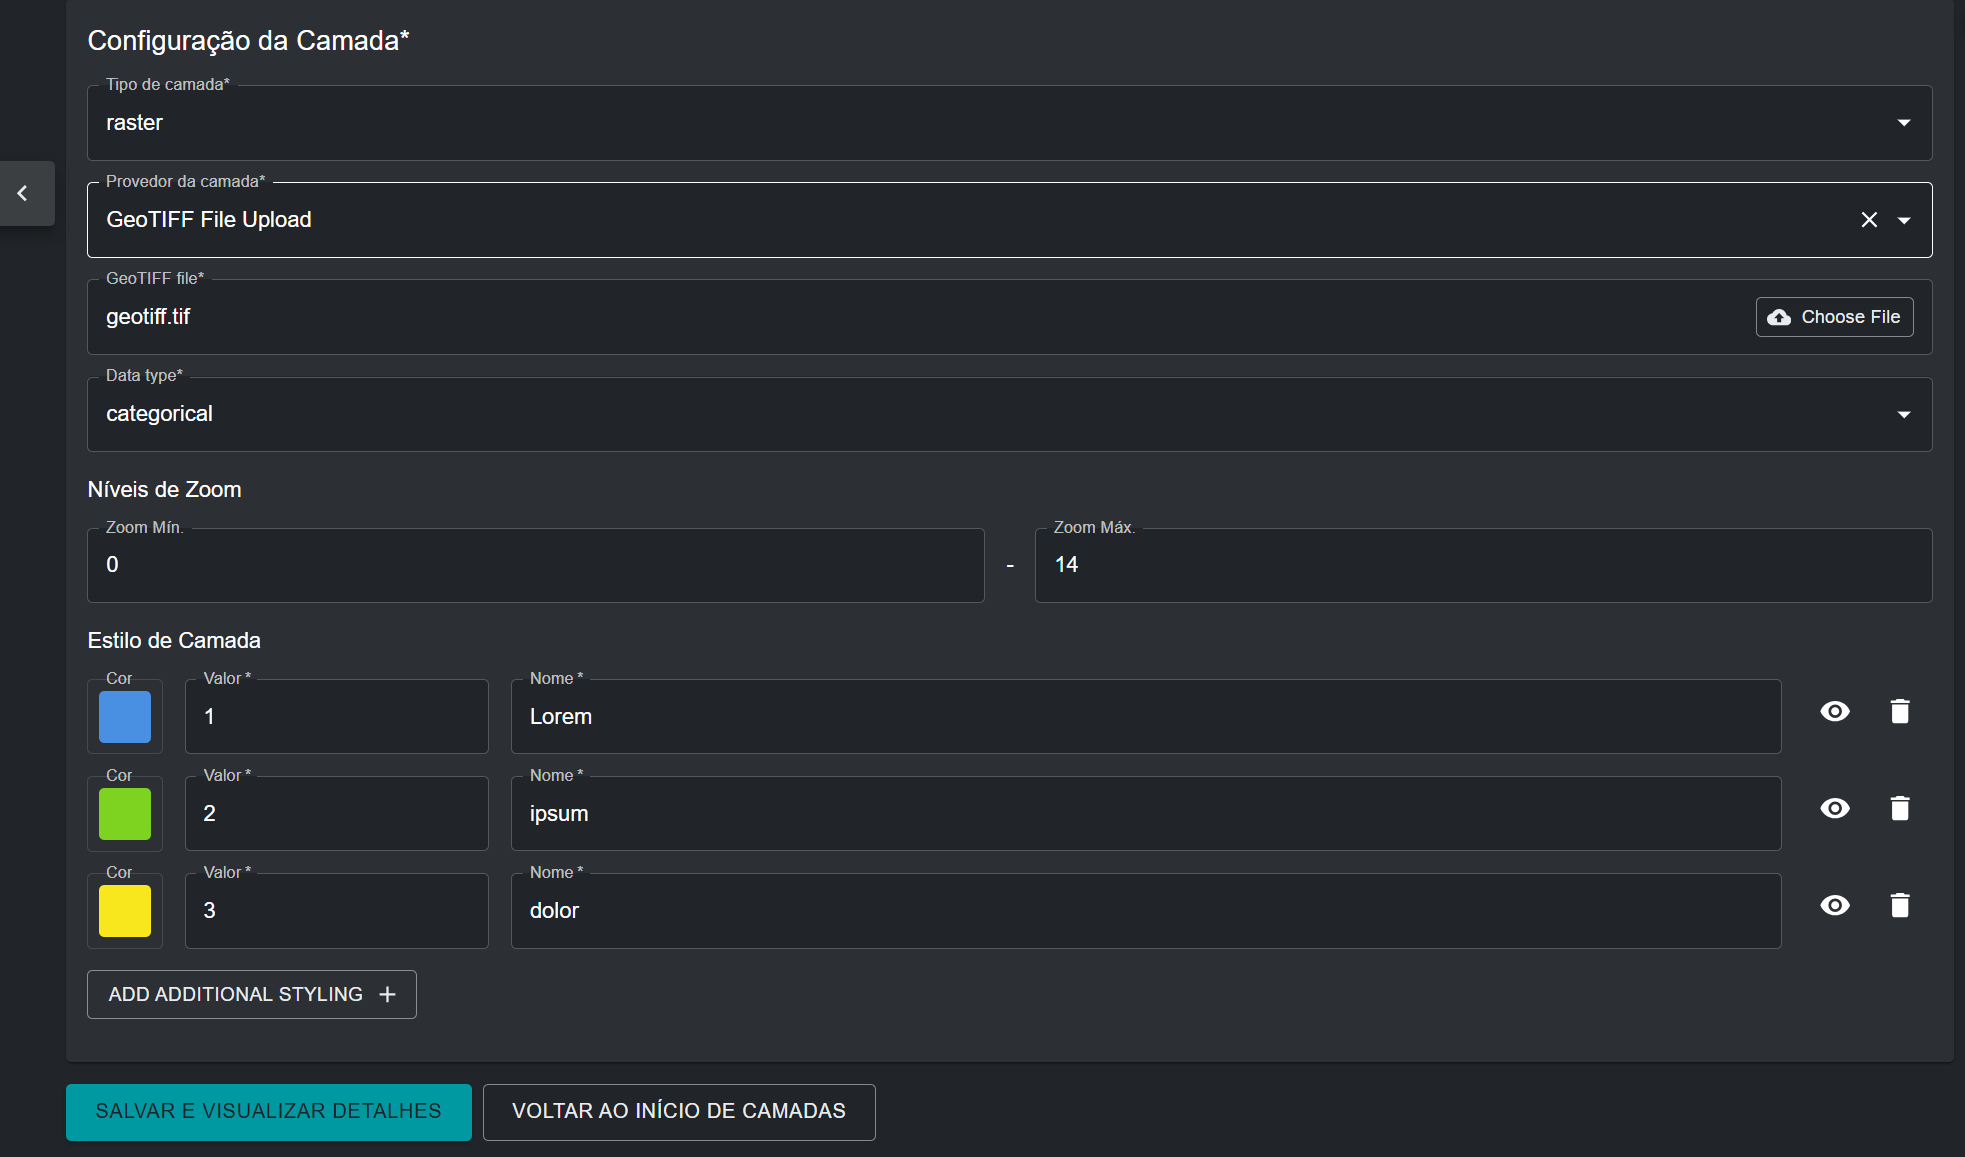Delete the ipsum style row
Screen dimensions: 1965x1157
(1900, 808)
